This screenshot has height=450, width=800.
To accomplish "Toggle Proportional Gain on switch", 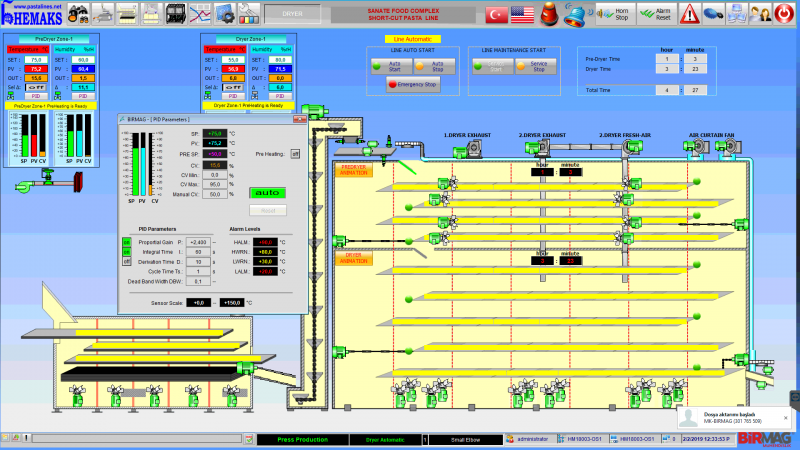I will click(127, 242).
